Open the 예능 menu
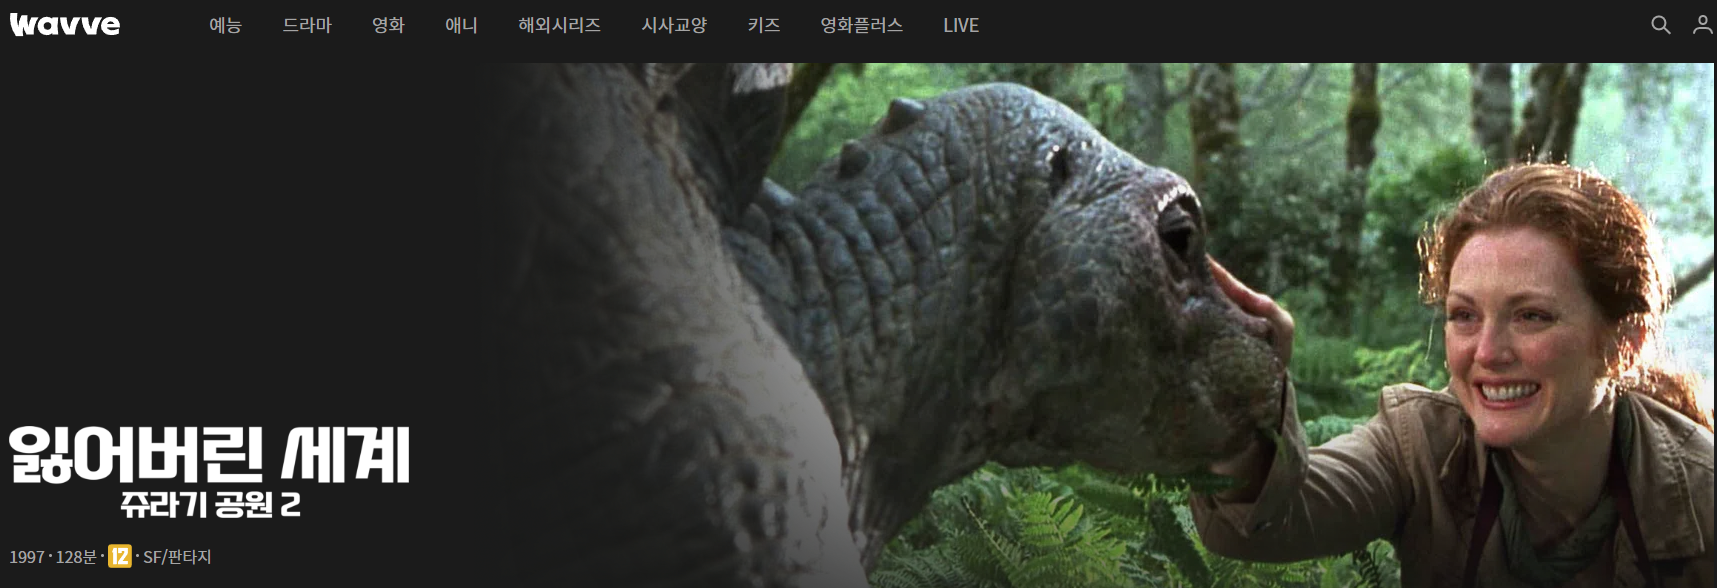The image size is (1717, 588). pyautogui.click(x=225, y=25)
